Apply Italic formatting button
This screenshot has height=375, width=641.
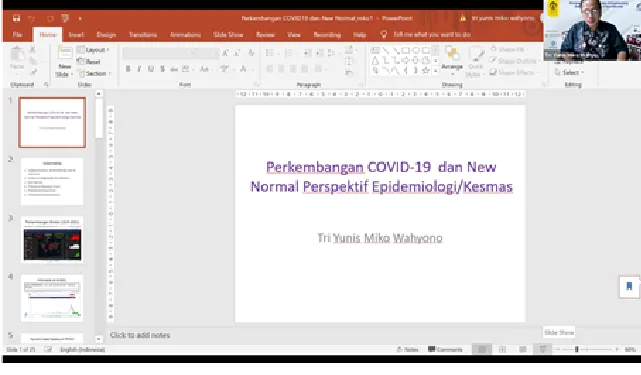pyautogui.click(x=139, y=69)
